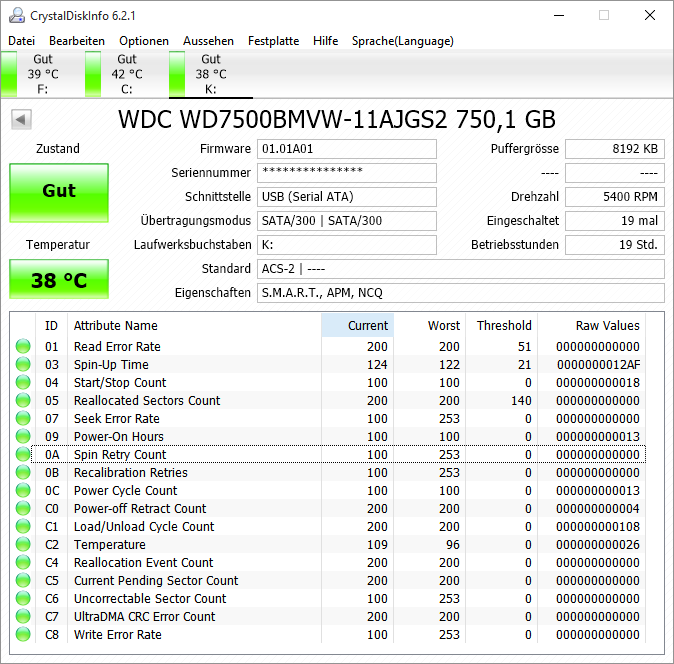
Task: Select disk F: tab showing 39 °C
Action: point(42,74)
